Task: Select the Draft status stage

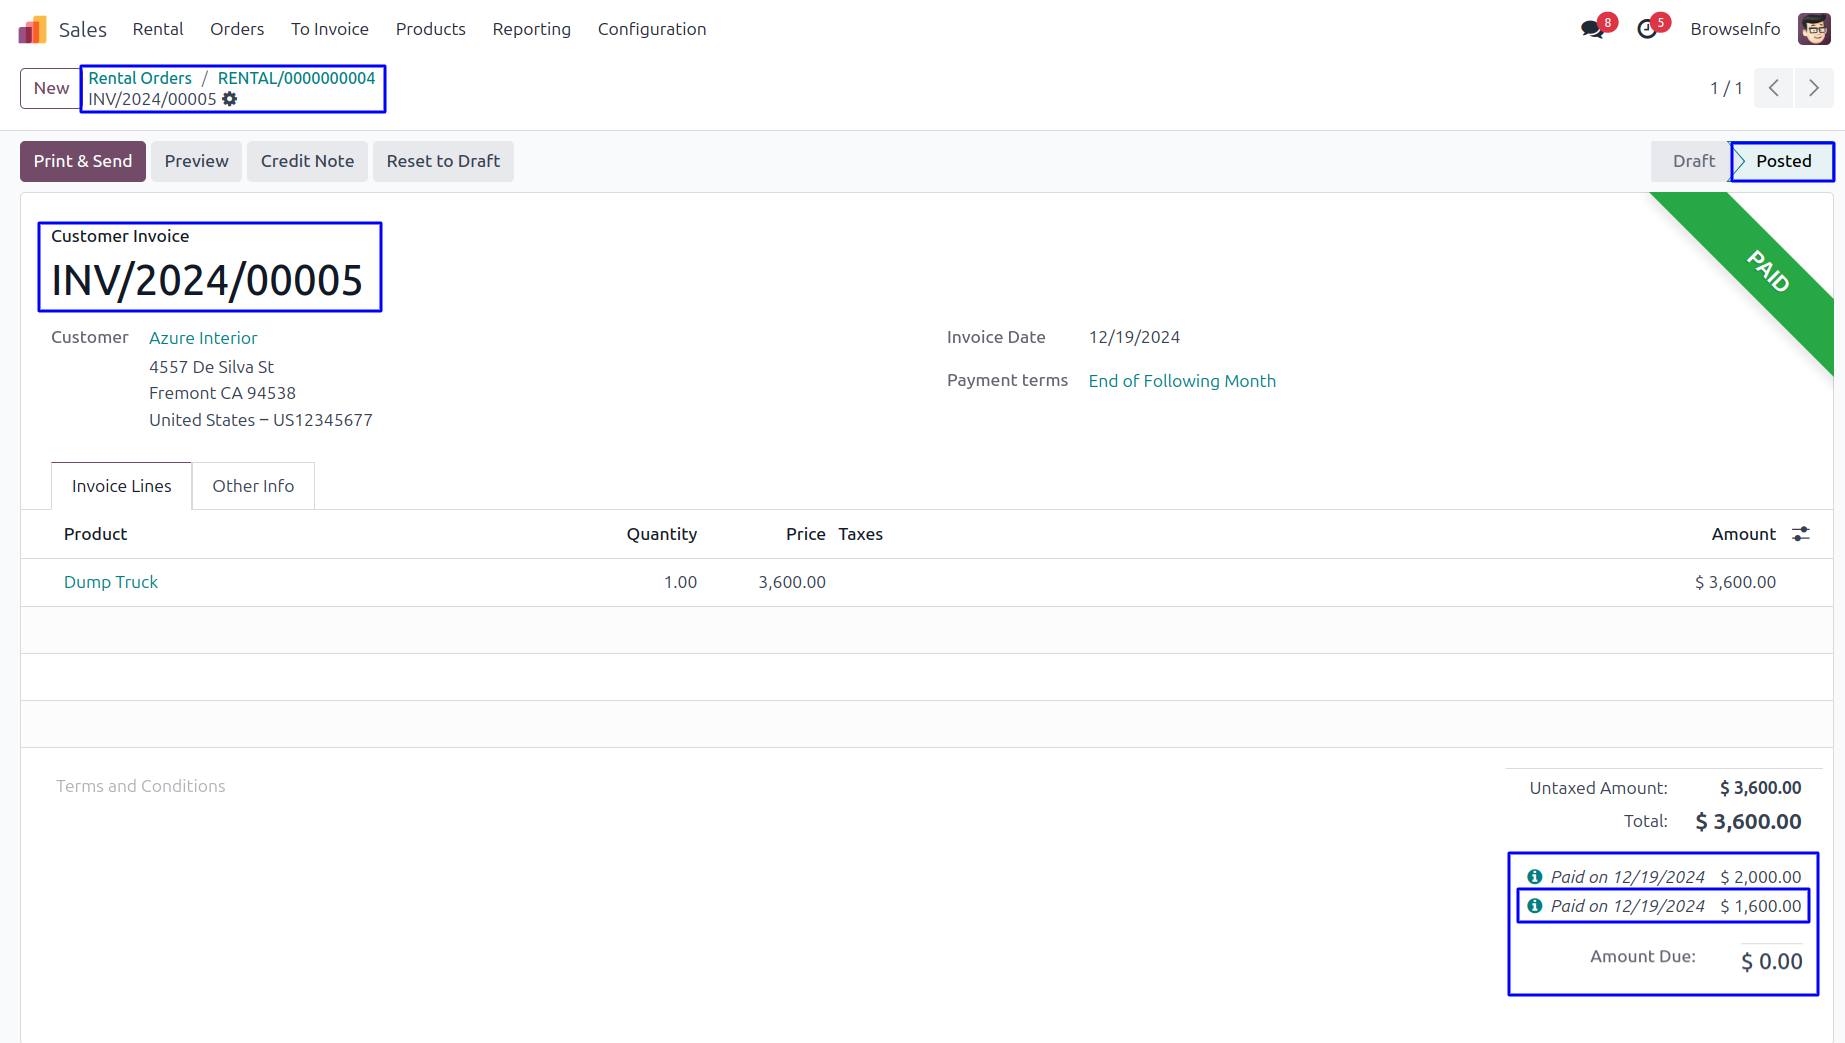Action: (1692, 161)
